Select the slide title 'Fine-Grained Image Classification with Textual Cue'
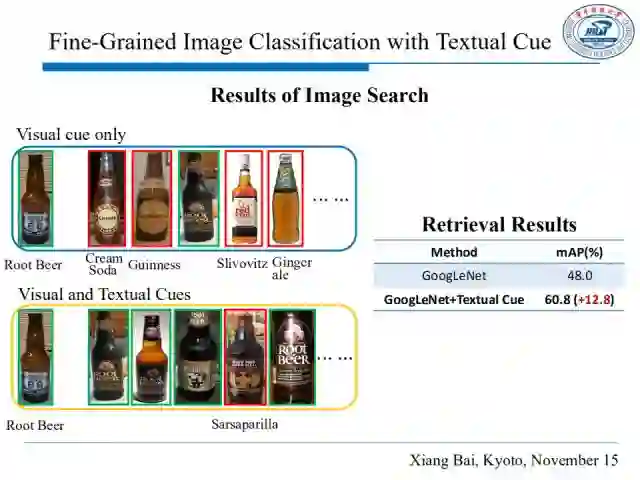The image size is (640, 480). click(300, 42)
